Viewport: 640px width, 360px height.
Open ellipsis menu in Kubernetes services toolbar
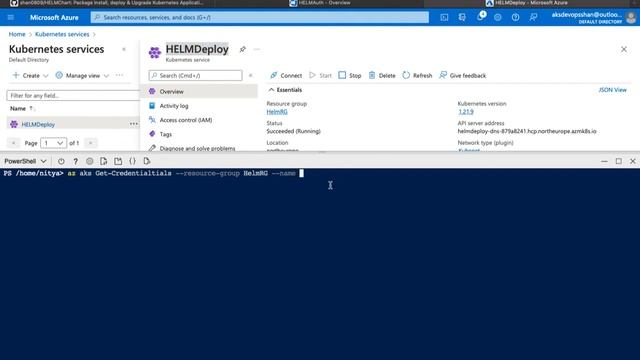119,76
